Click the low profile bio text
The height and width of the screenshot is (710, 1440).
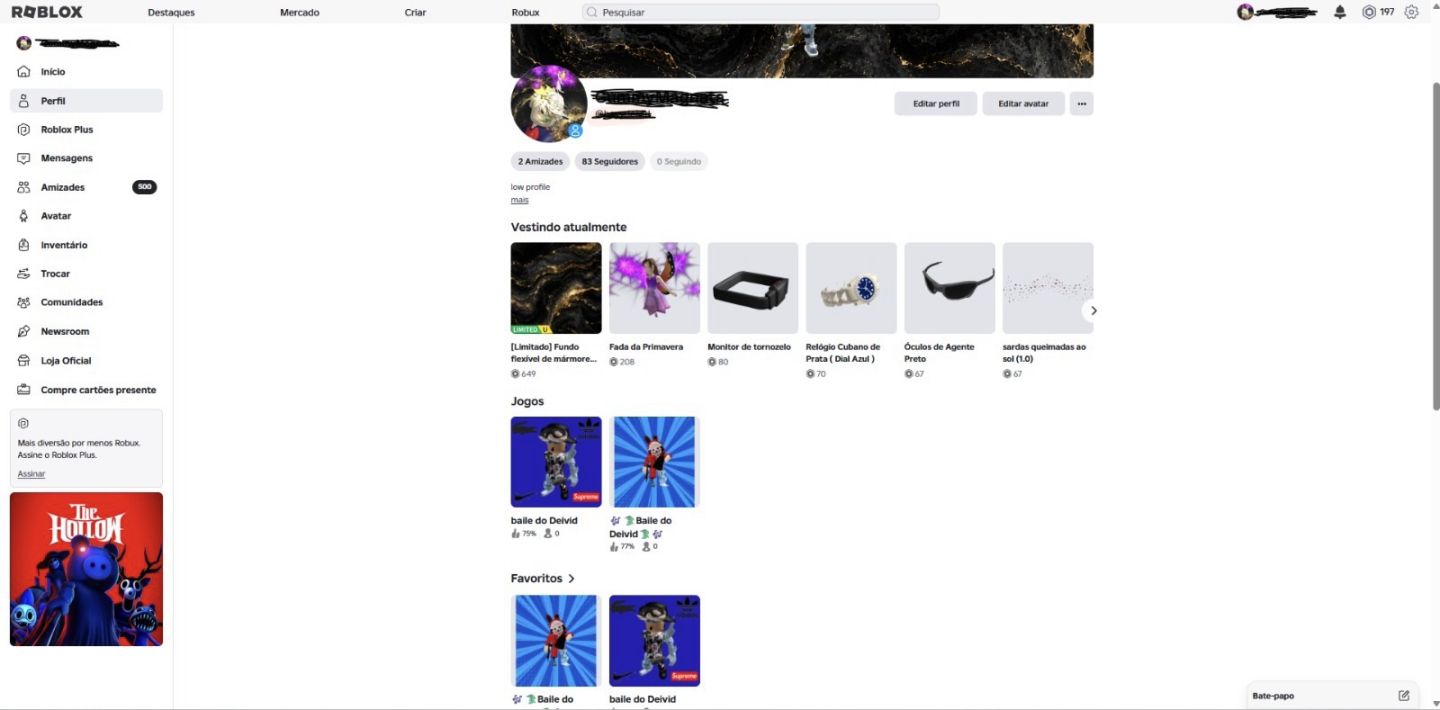(530, 187)
